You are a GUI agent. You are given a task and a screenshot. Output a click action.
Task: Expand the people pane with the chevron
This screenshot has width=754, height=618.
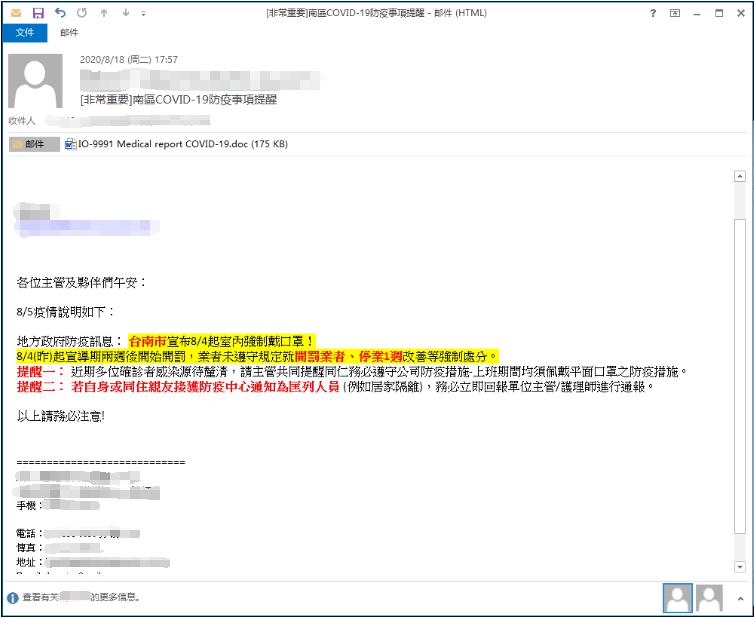coord(740,598)
